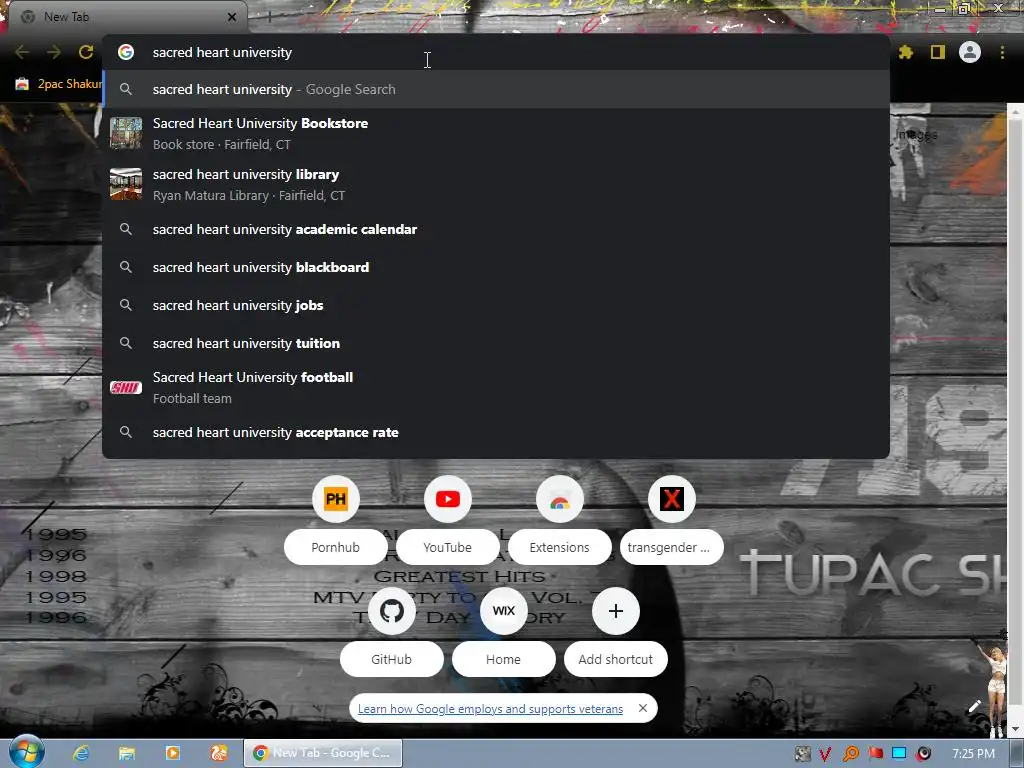Screen dimensions: 1024x768
Task: Choose the blackboard suggestion
Action: 496,267
